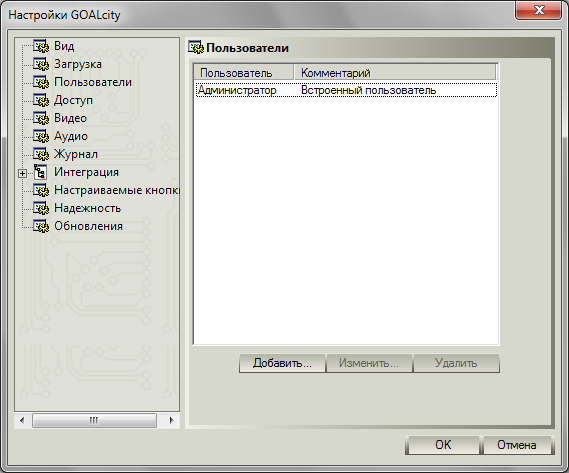Screen dimensions: 569x473
Task: Expand the Интеграция tree node
Action: point(22,174)
